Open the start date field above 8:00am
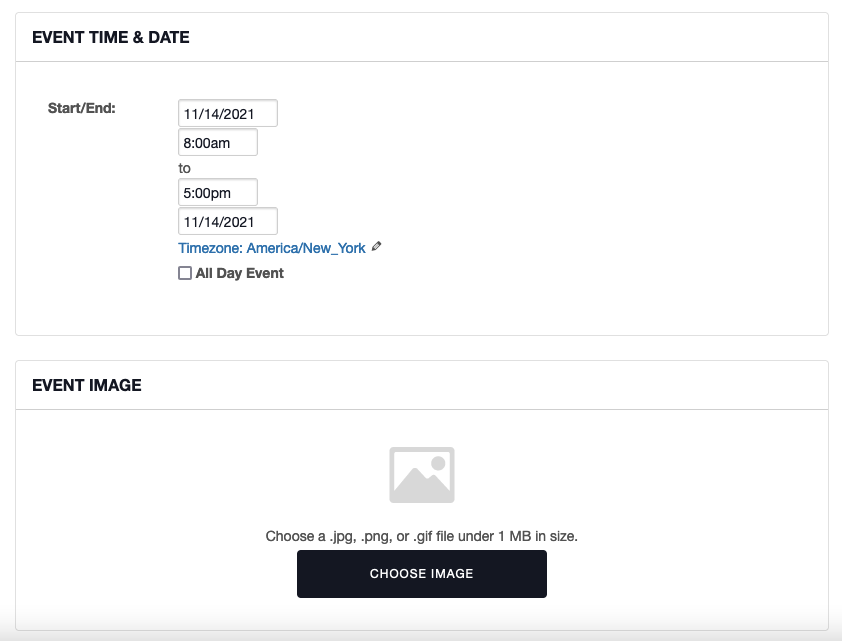The height and width of the screenshot is (641, 842). click(228, 113)
